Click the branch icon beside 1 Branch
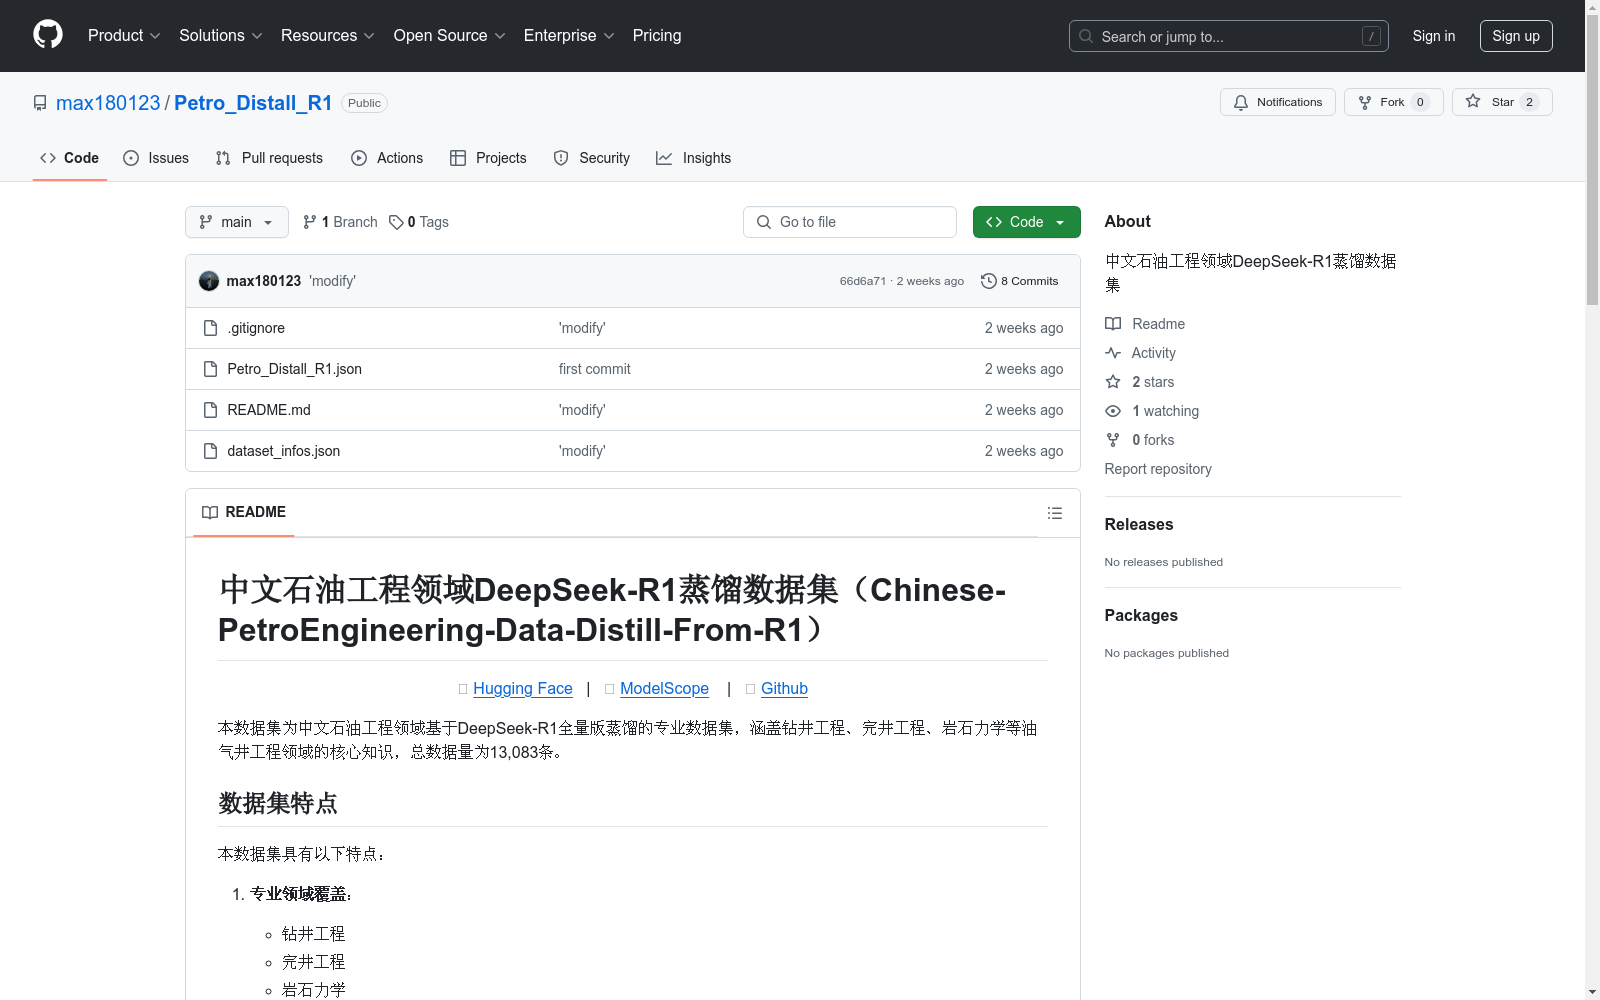 click(x=310, y=222)
